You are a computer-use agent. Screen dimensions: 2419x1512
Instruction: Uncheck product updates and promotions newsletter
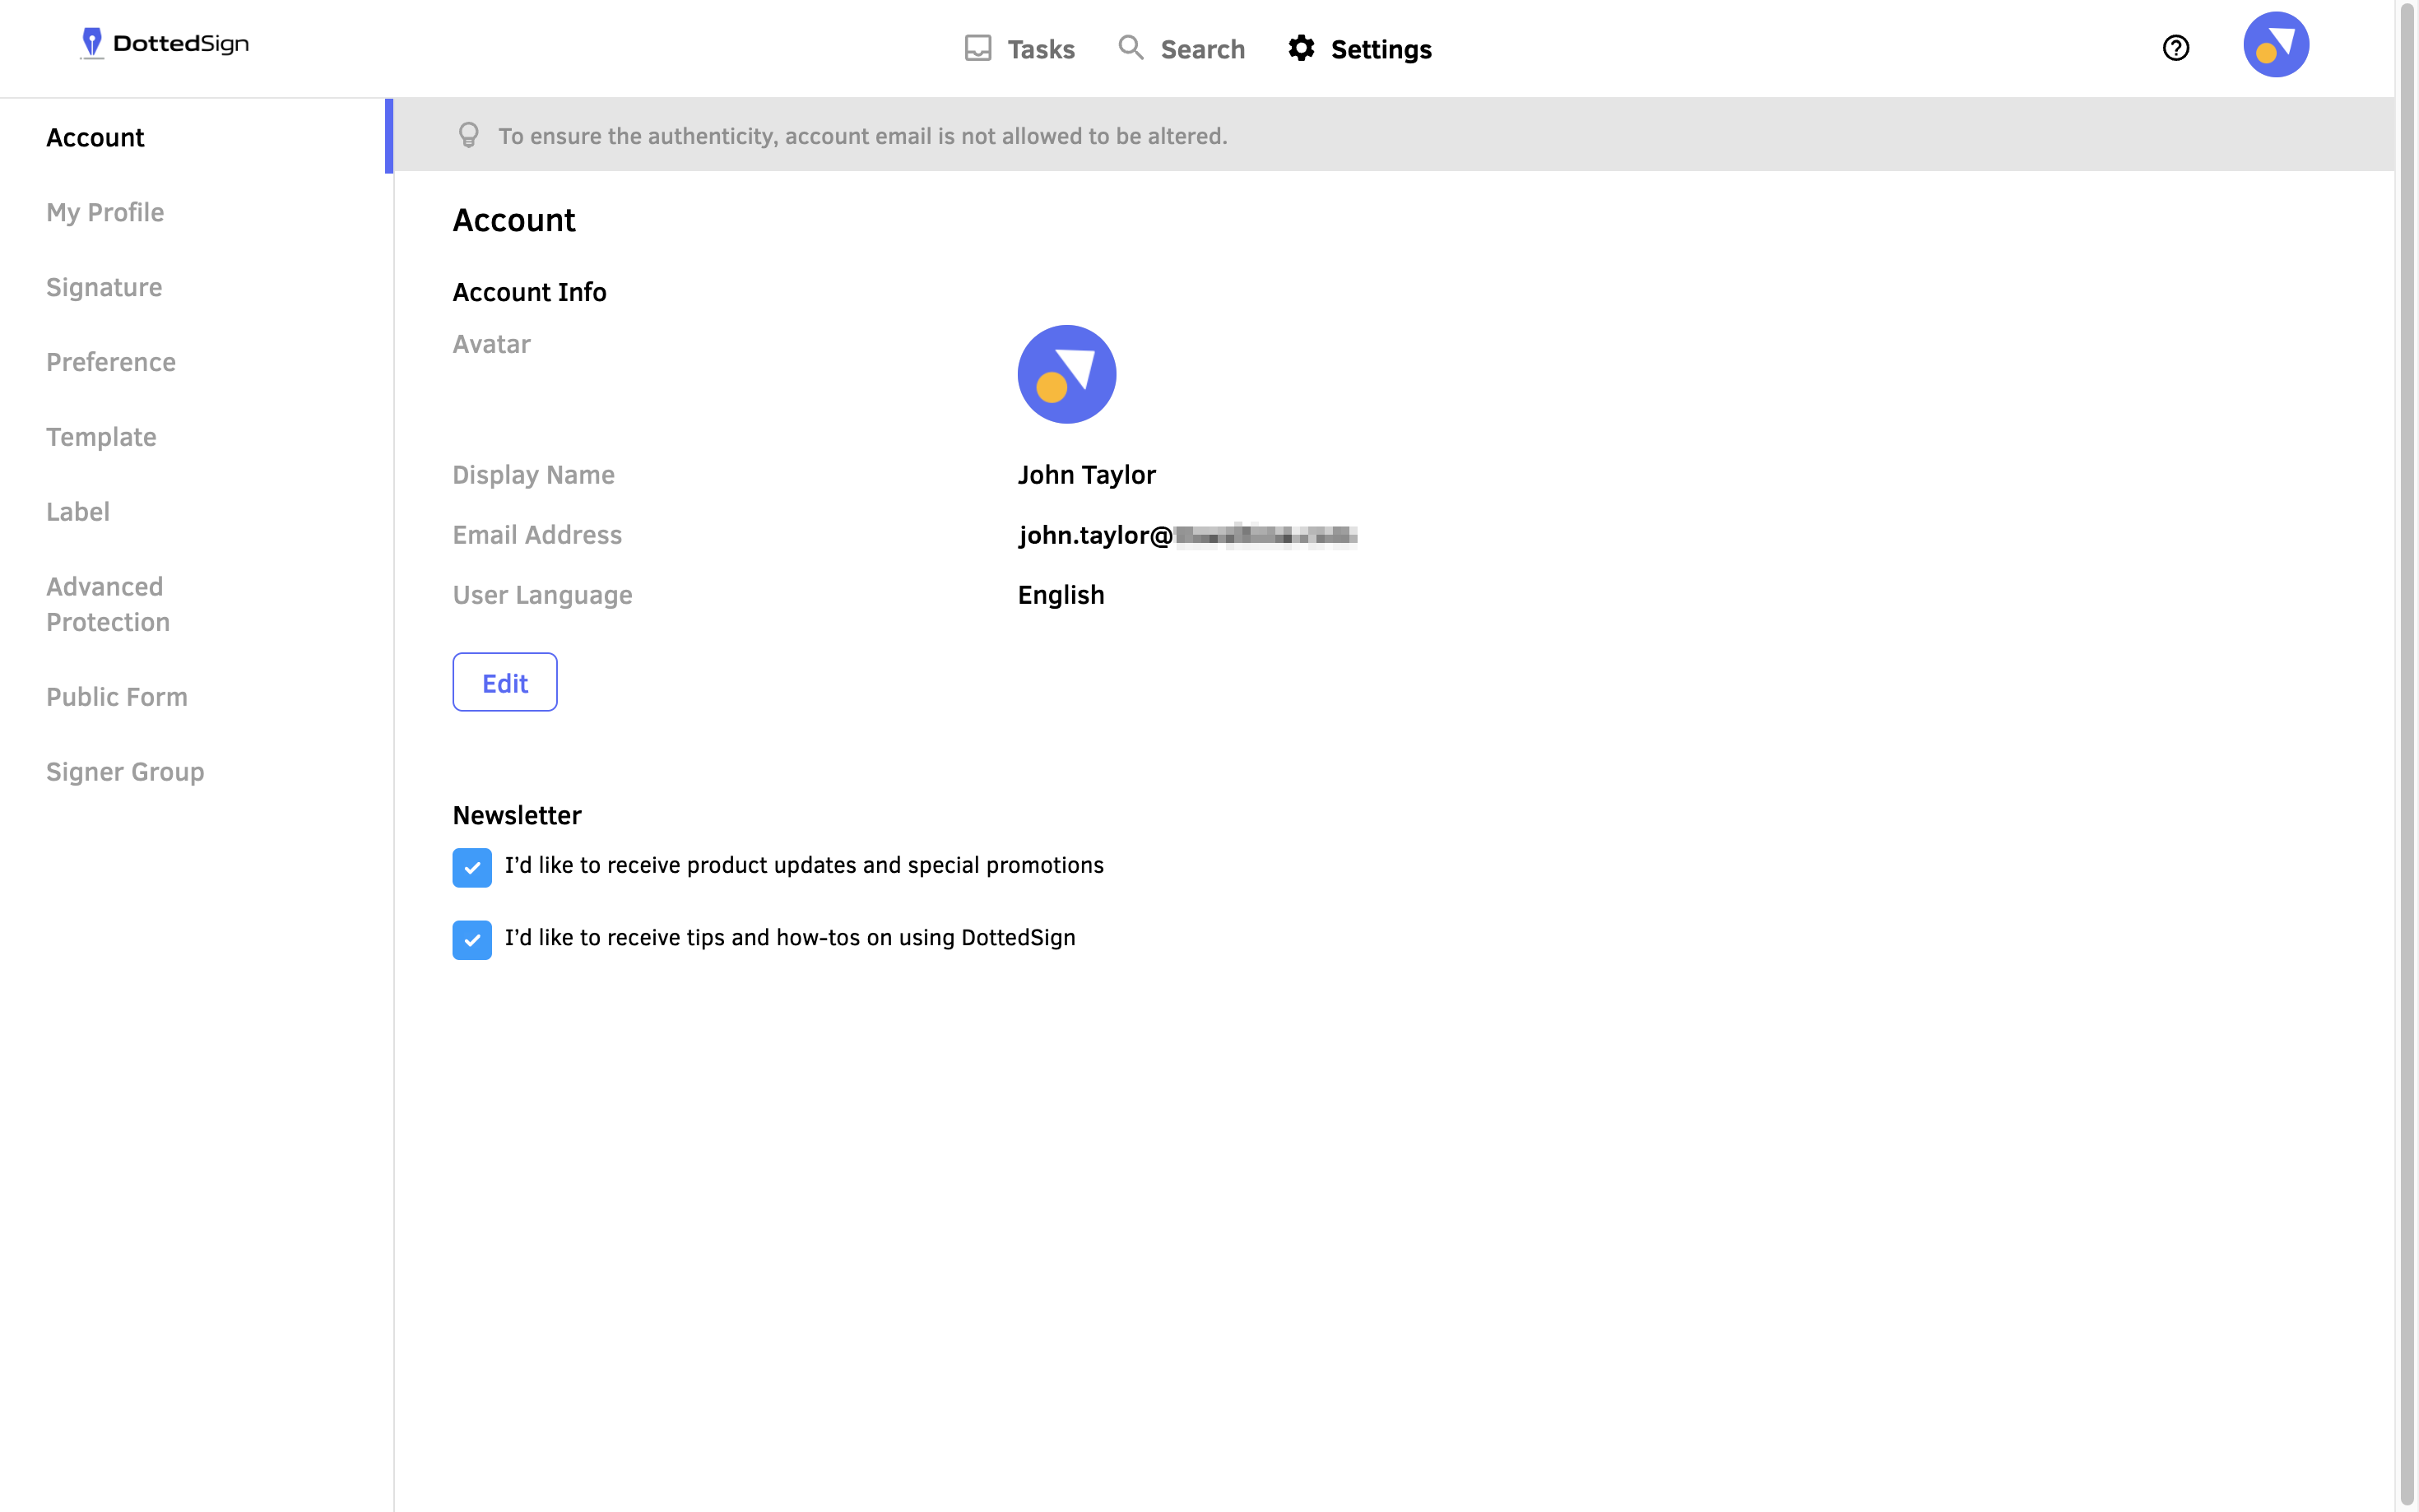coord(472,867)
